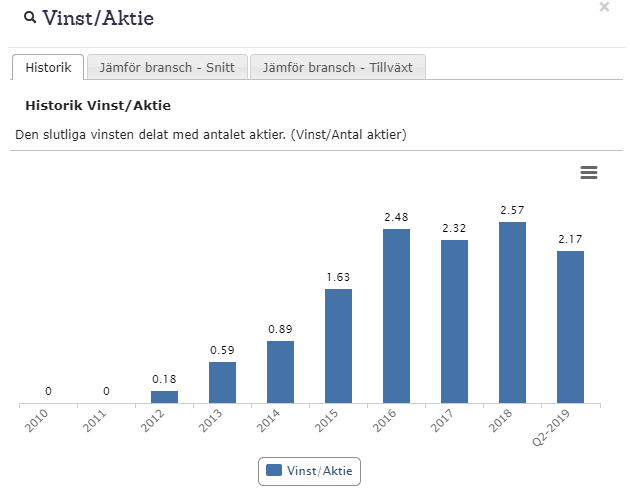This screenshot has height=496, width=630.
Task: Select the 2013 bar showing 0.59
Action: click(x=222, y=382)
